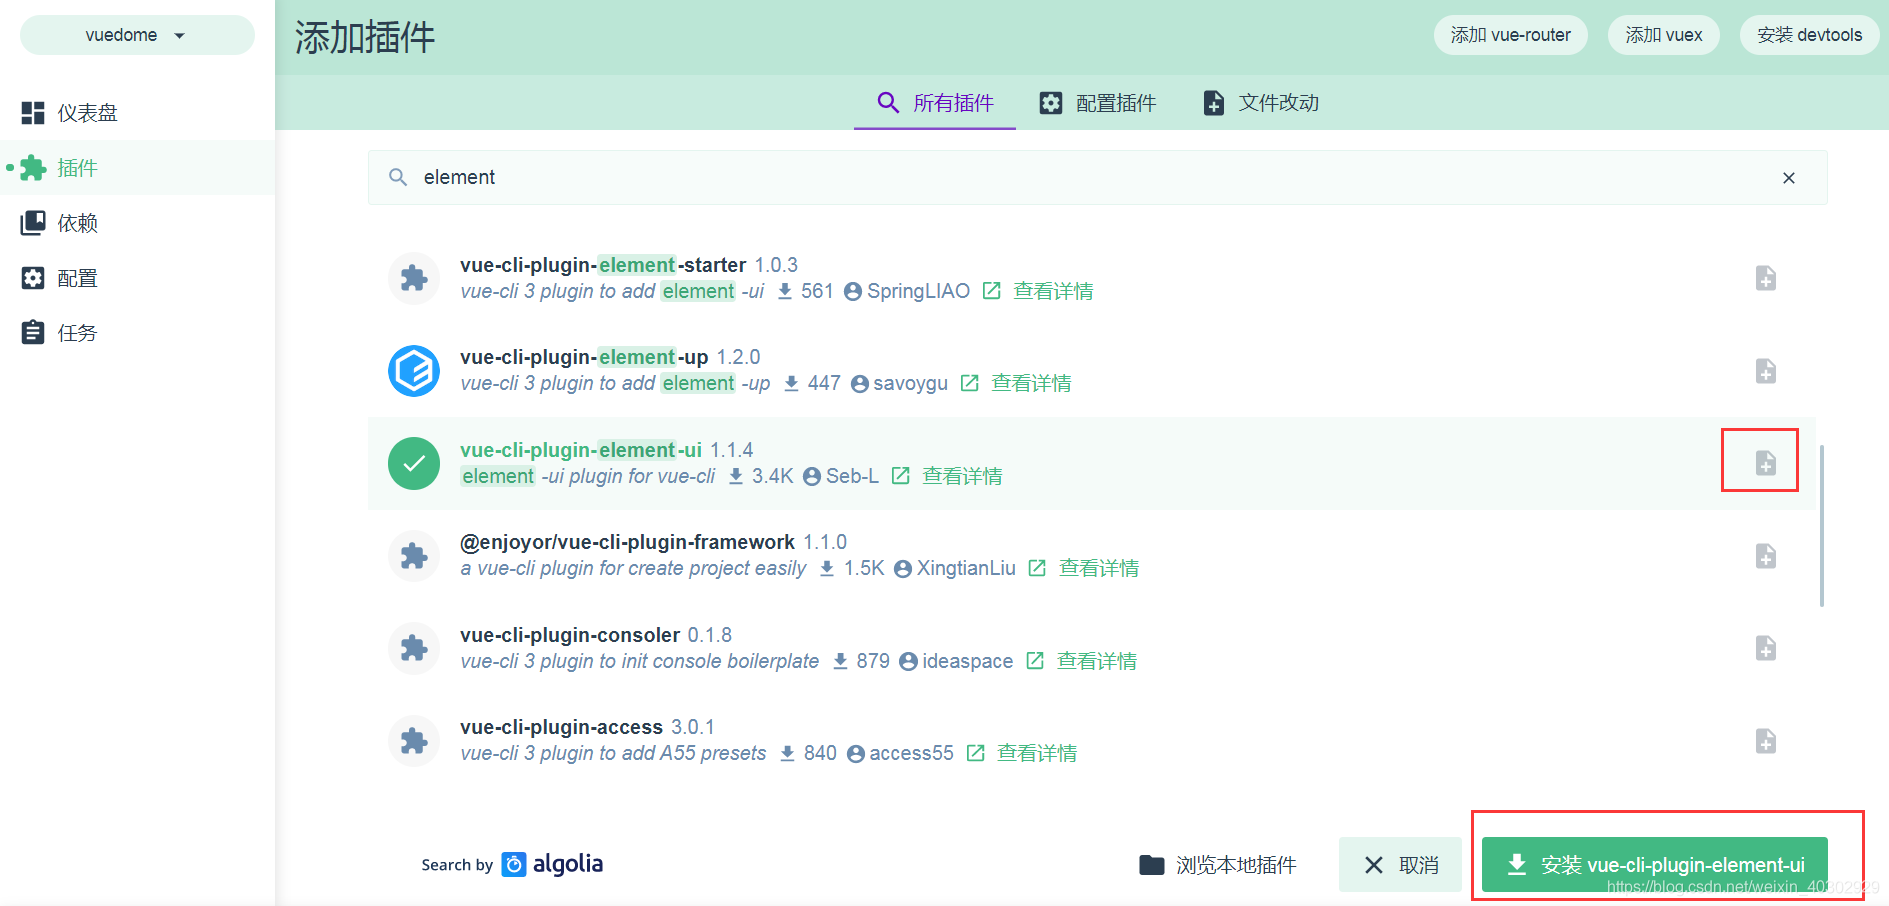This screenshot has height=906, width=1889.
Task: Click the algolia search logo
Action: (x=552, y=864)
